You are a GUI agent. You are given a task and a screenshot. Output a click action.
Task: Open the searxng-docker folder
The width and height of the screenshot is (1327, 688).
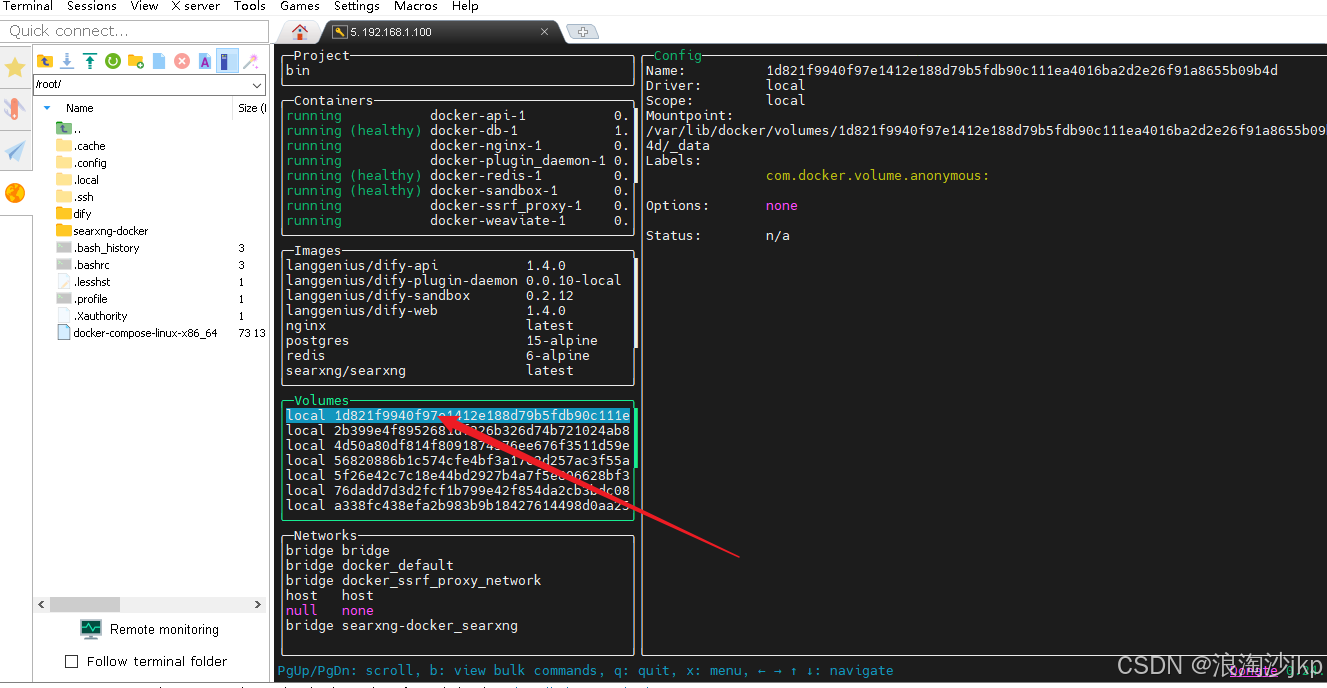click(x=102, y=231)
